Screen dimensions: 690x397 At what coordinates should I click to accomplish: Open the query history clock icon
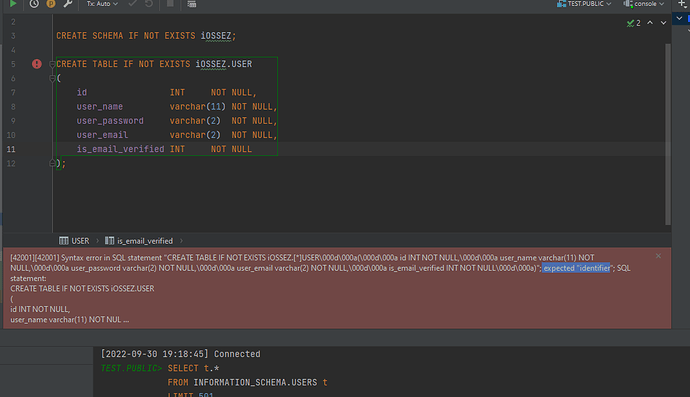34,4
